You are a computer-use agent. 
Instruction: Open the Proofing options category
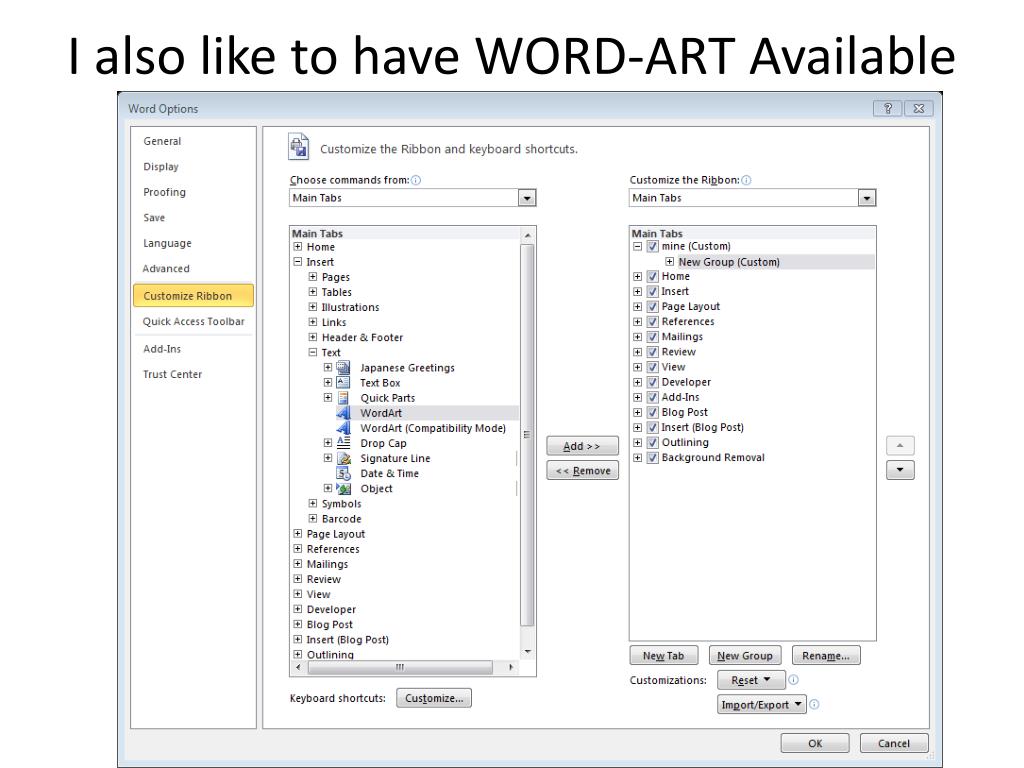point(165,192)
